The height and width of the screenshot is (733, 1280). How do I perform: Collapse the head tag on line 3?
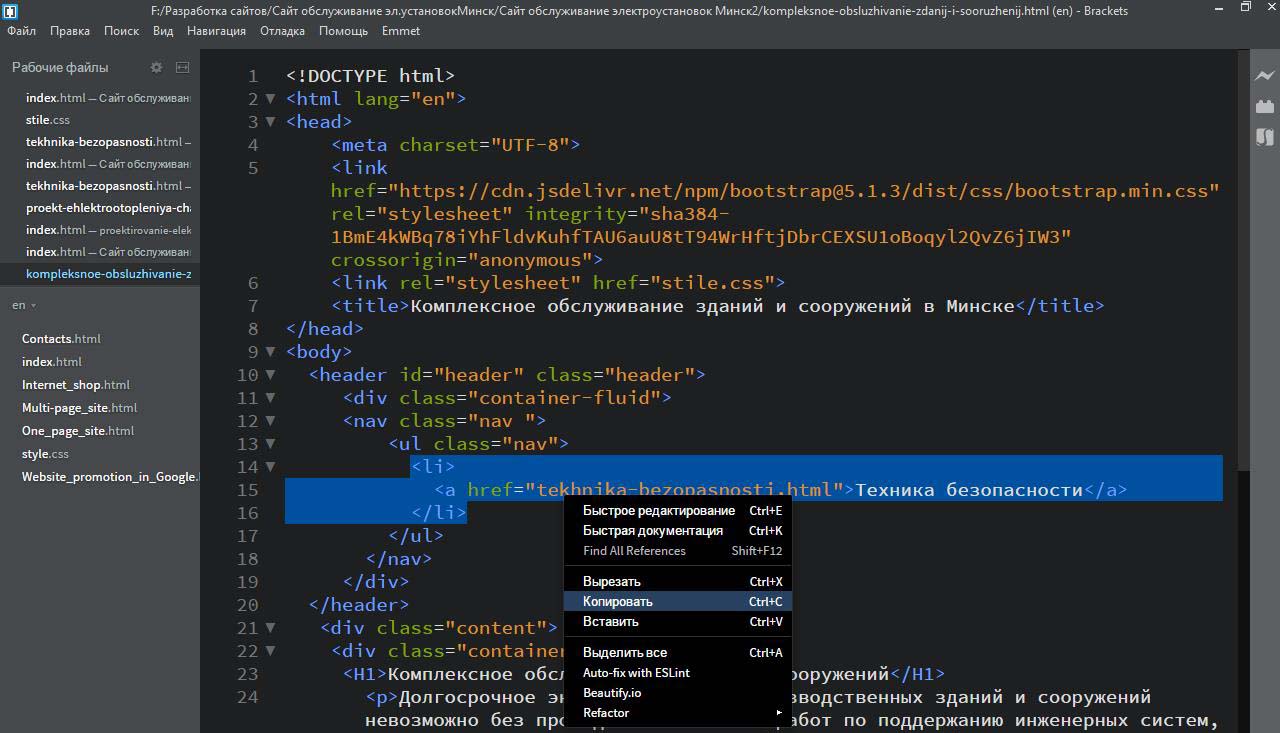(270, 122)
